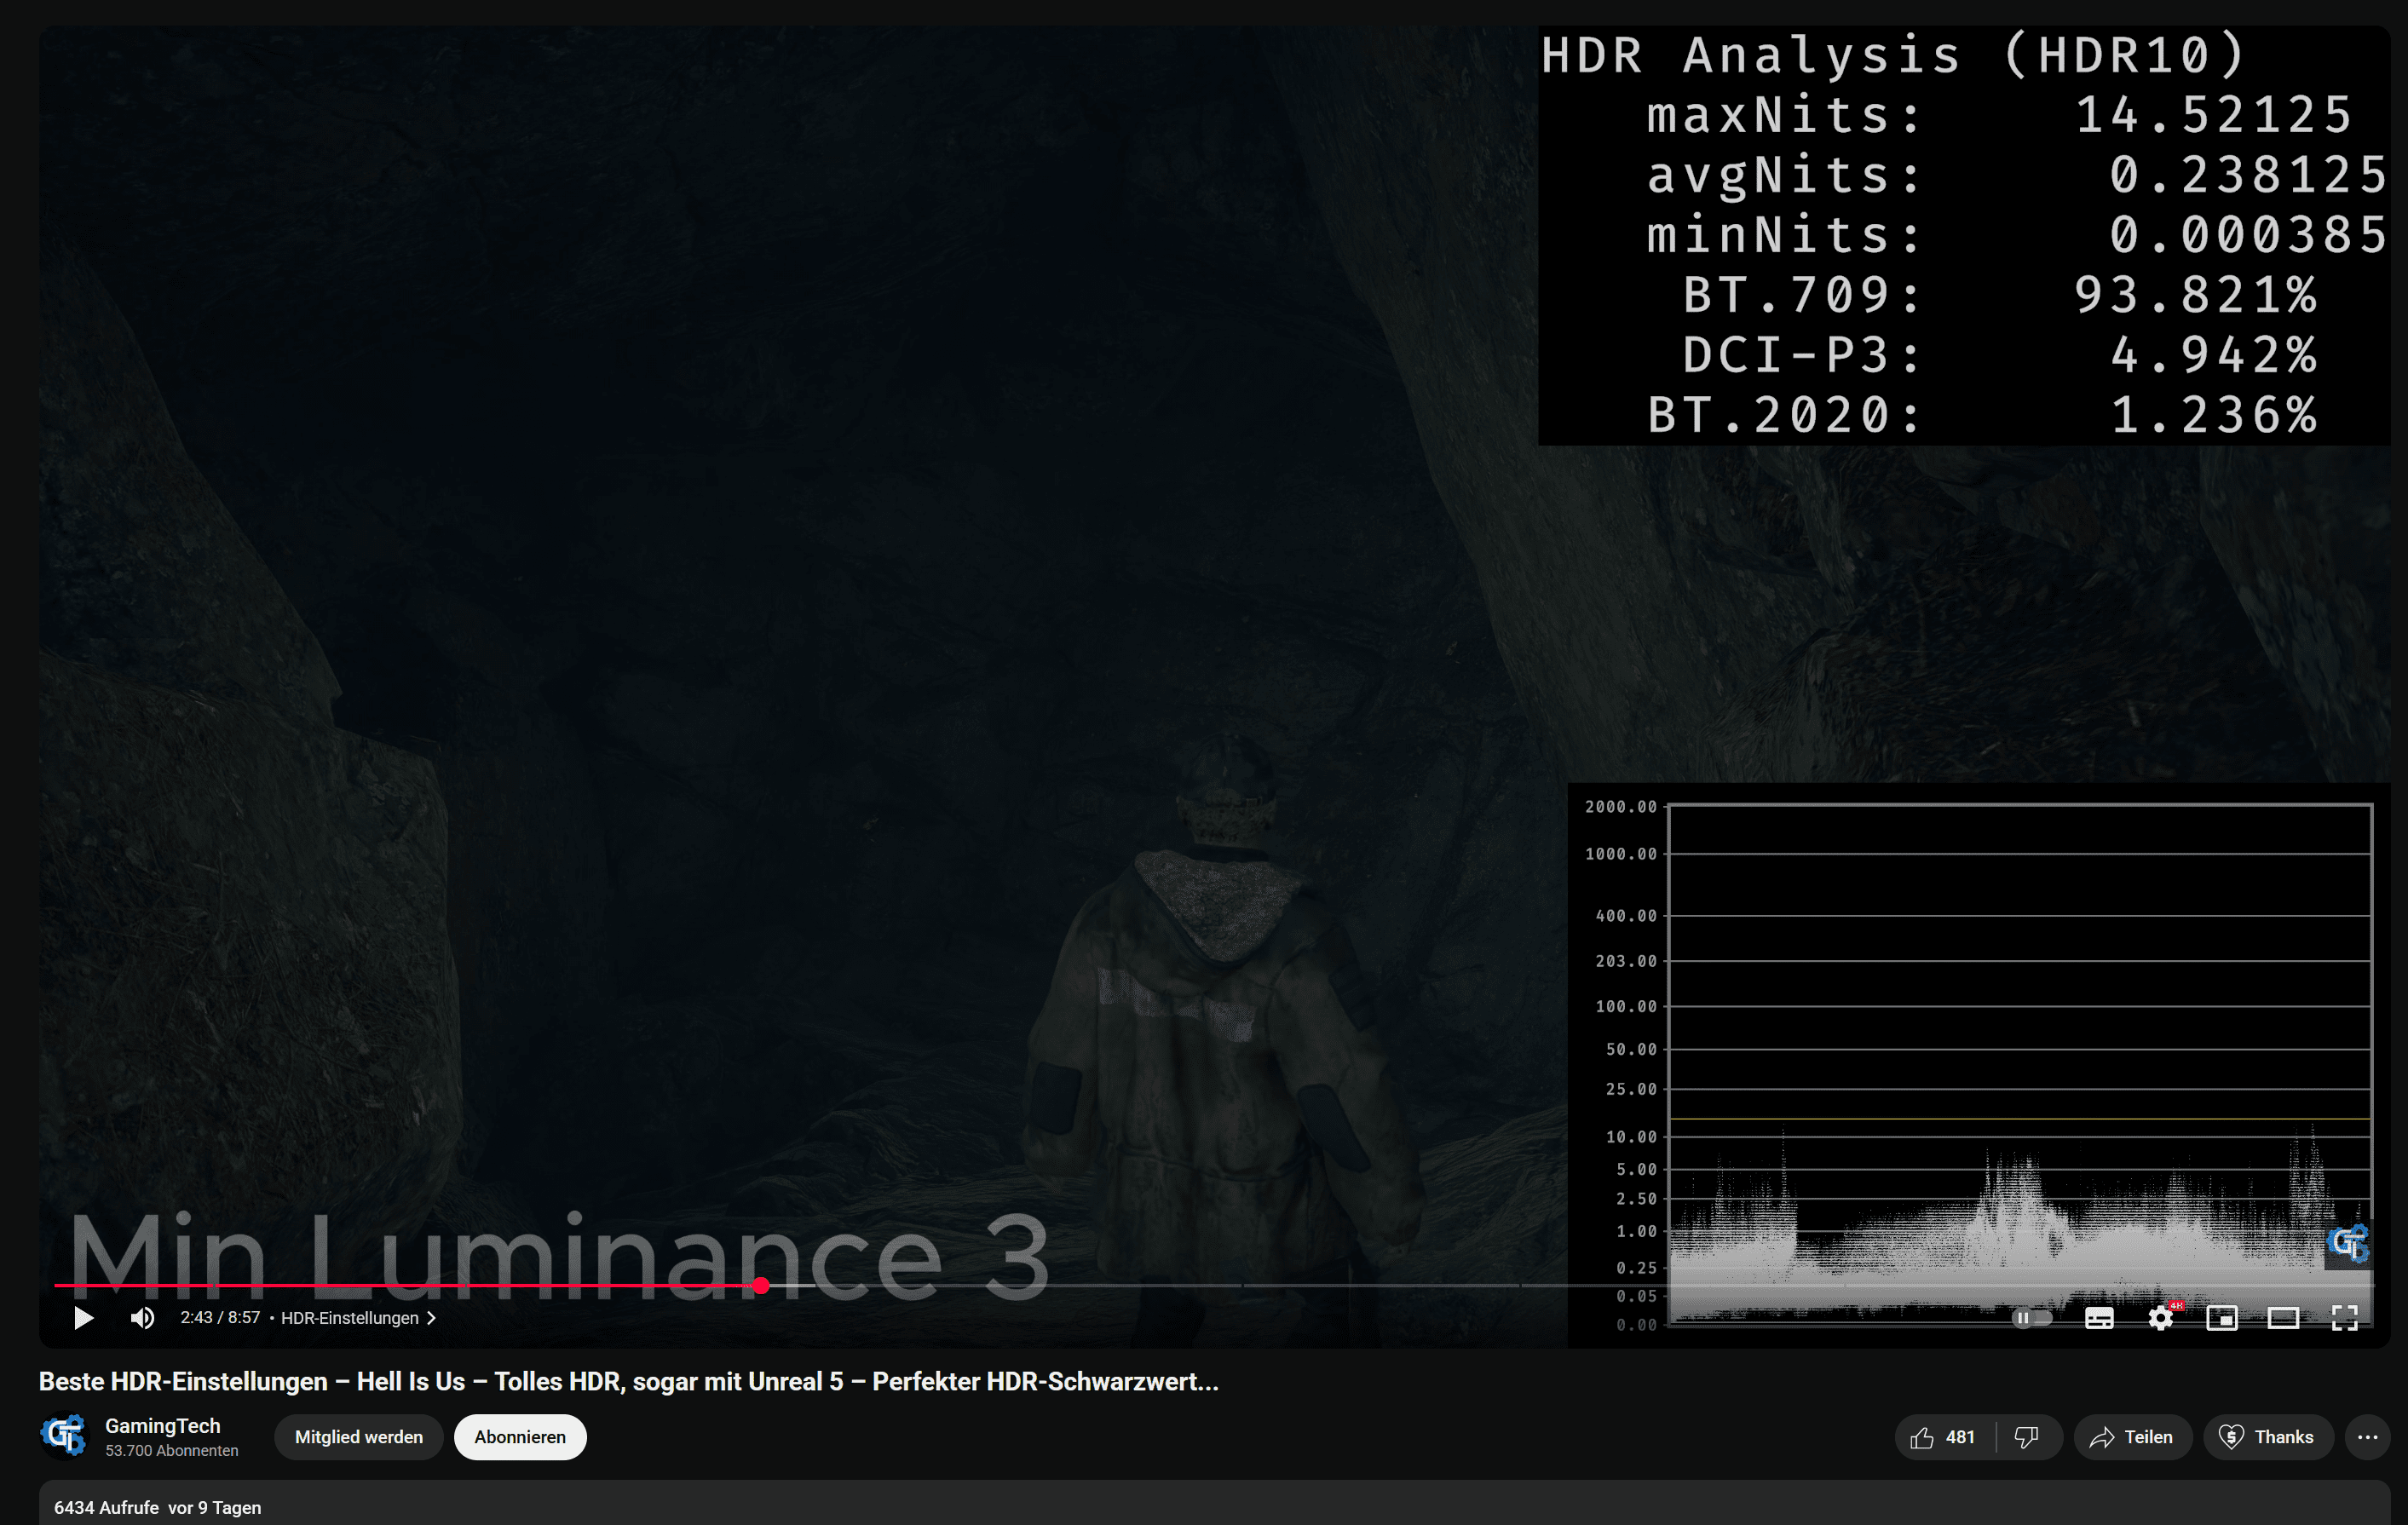The image size is (2408, 1525).
Task: Toggle the autoplay switch
Action: tap(2031, 1318)
